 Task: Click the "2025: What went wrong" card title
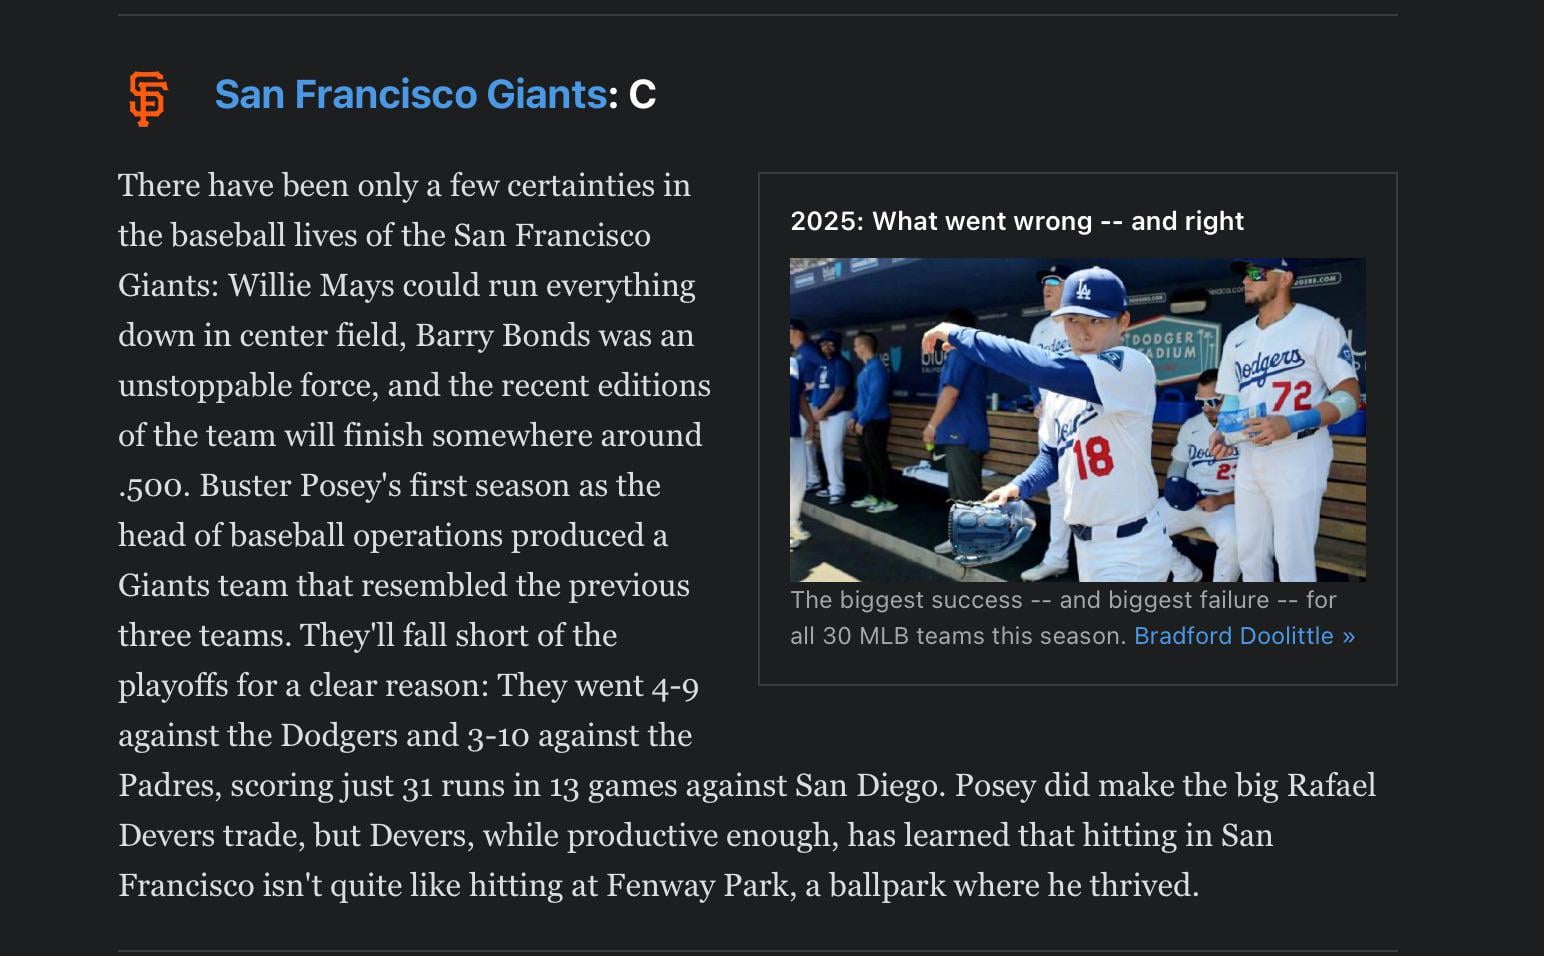tap(1016, 221)
